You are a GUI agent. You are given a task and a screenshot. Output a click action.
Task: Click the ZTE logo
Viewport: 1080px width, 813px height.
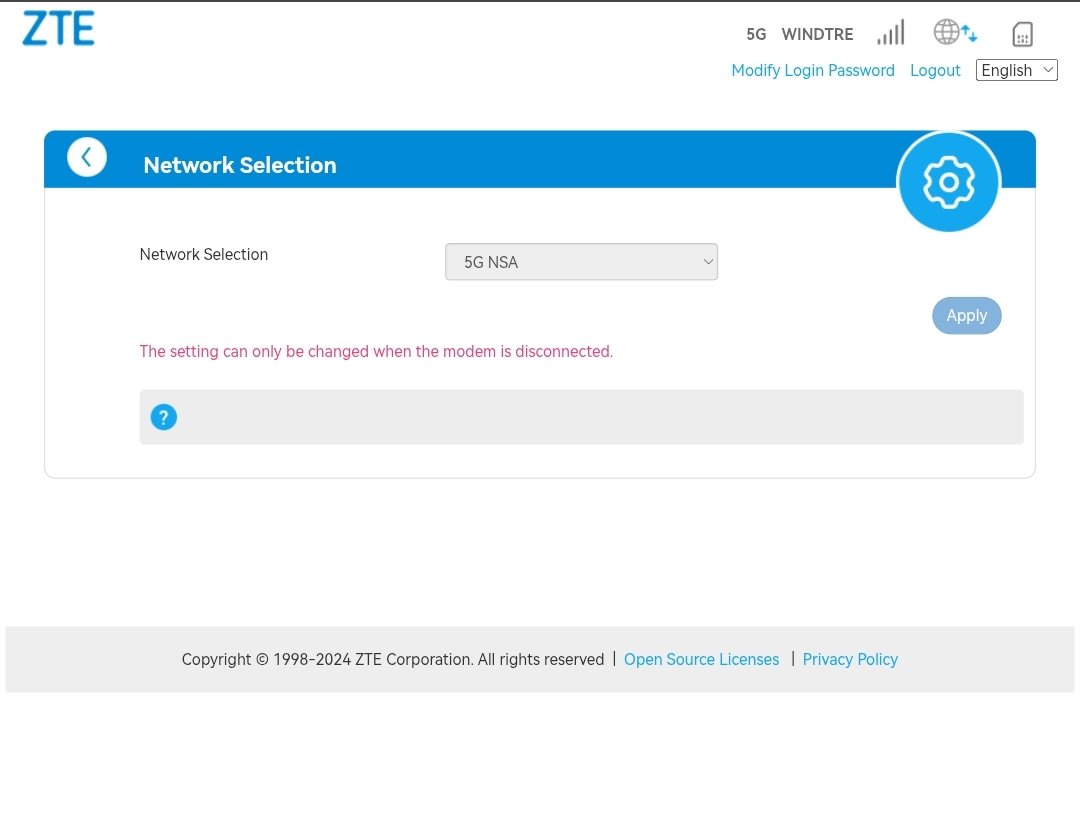point(58,29)
